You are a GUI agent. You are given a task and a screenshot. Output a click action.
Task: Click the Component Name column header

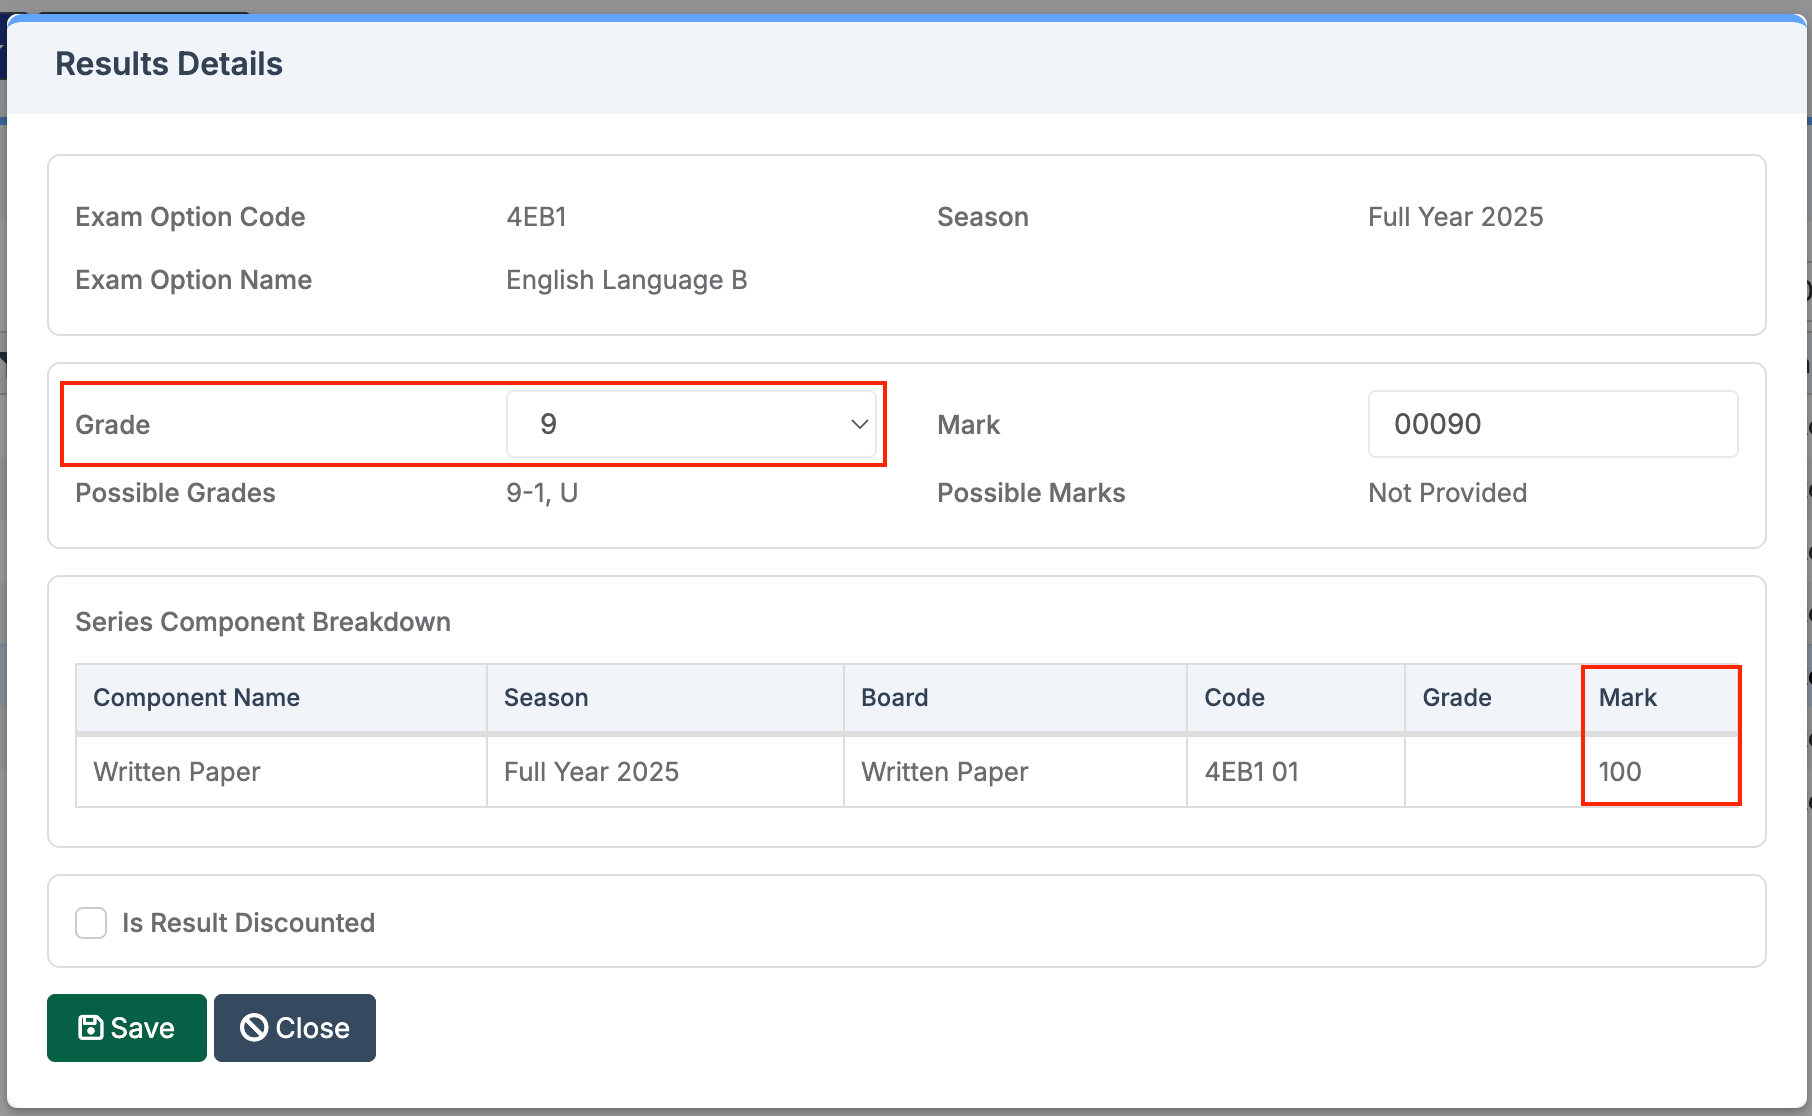pyautogui.click(x=196, y=698)
